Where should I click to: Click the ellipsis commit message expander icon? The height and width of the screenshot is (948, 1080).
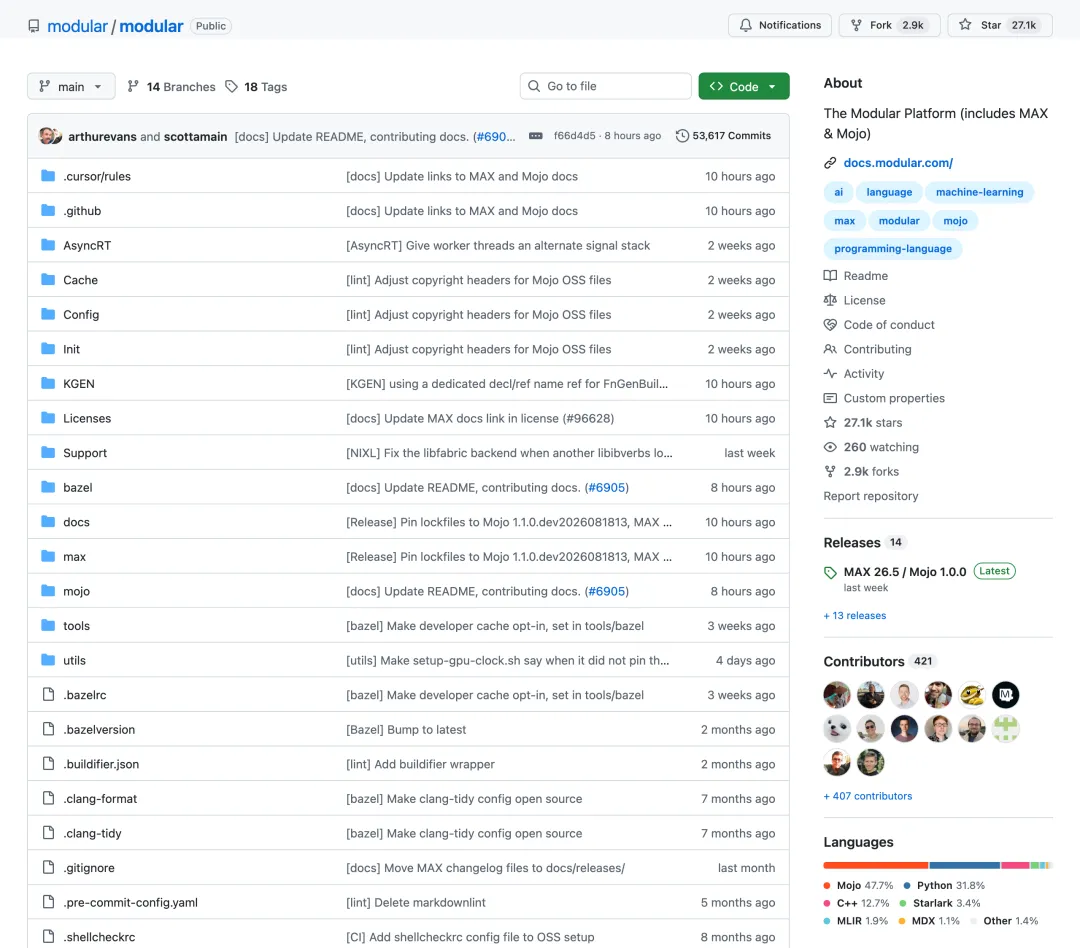pos(536,136)
